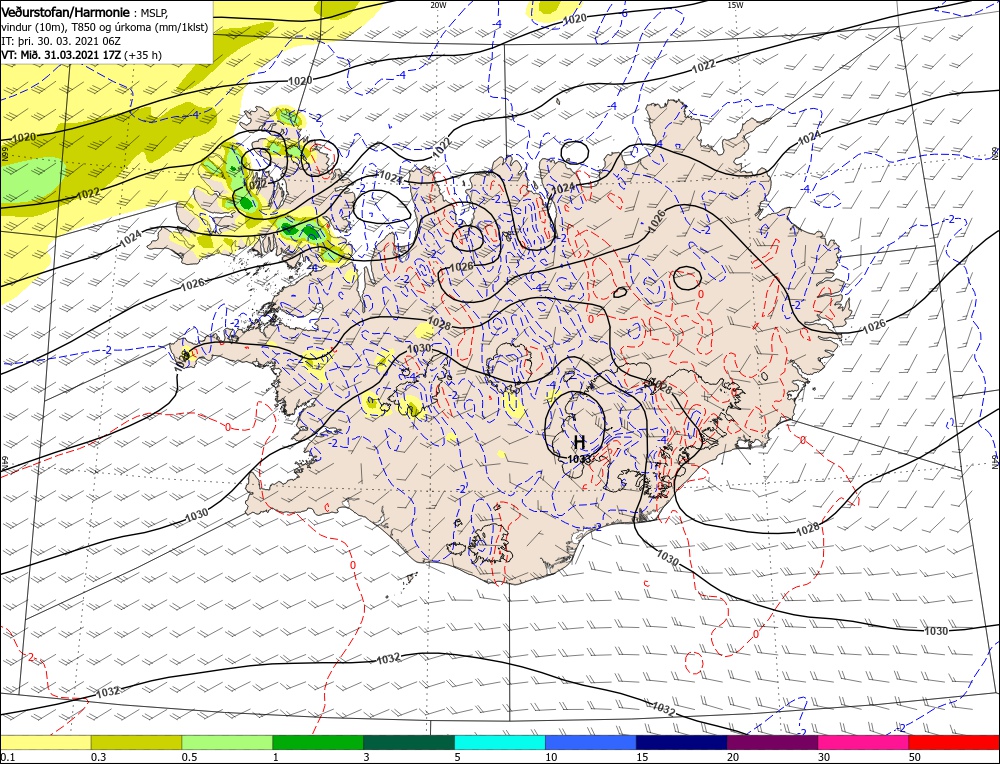
Task: Click the '20W' longitude label
Action: point(438,4)
